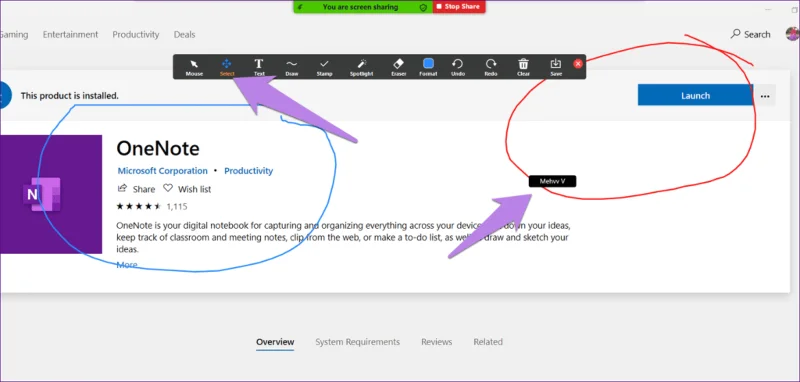Activate the Select annotation tool

click(x=227, y=67)
